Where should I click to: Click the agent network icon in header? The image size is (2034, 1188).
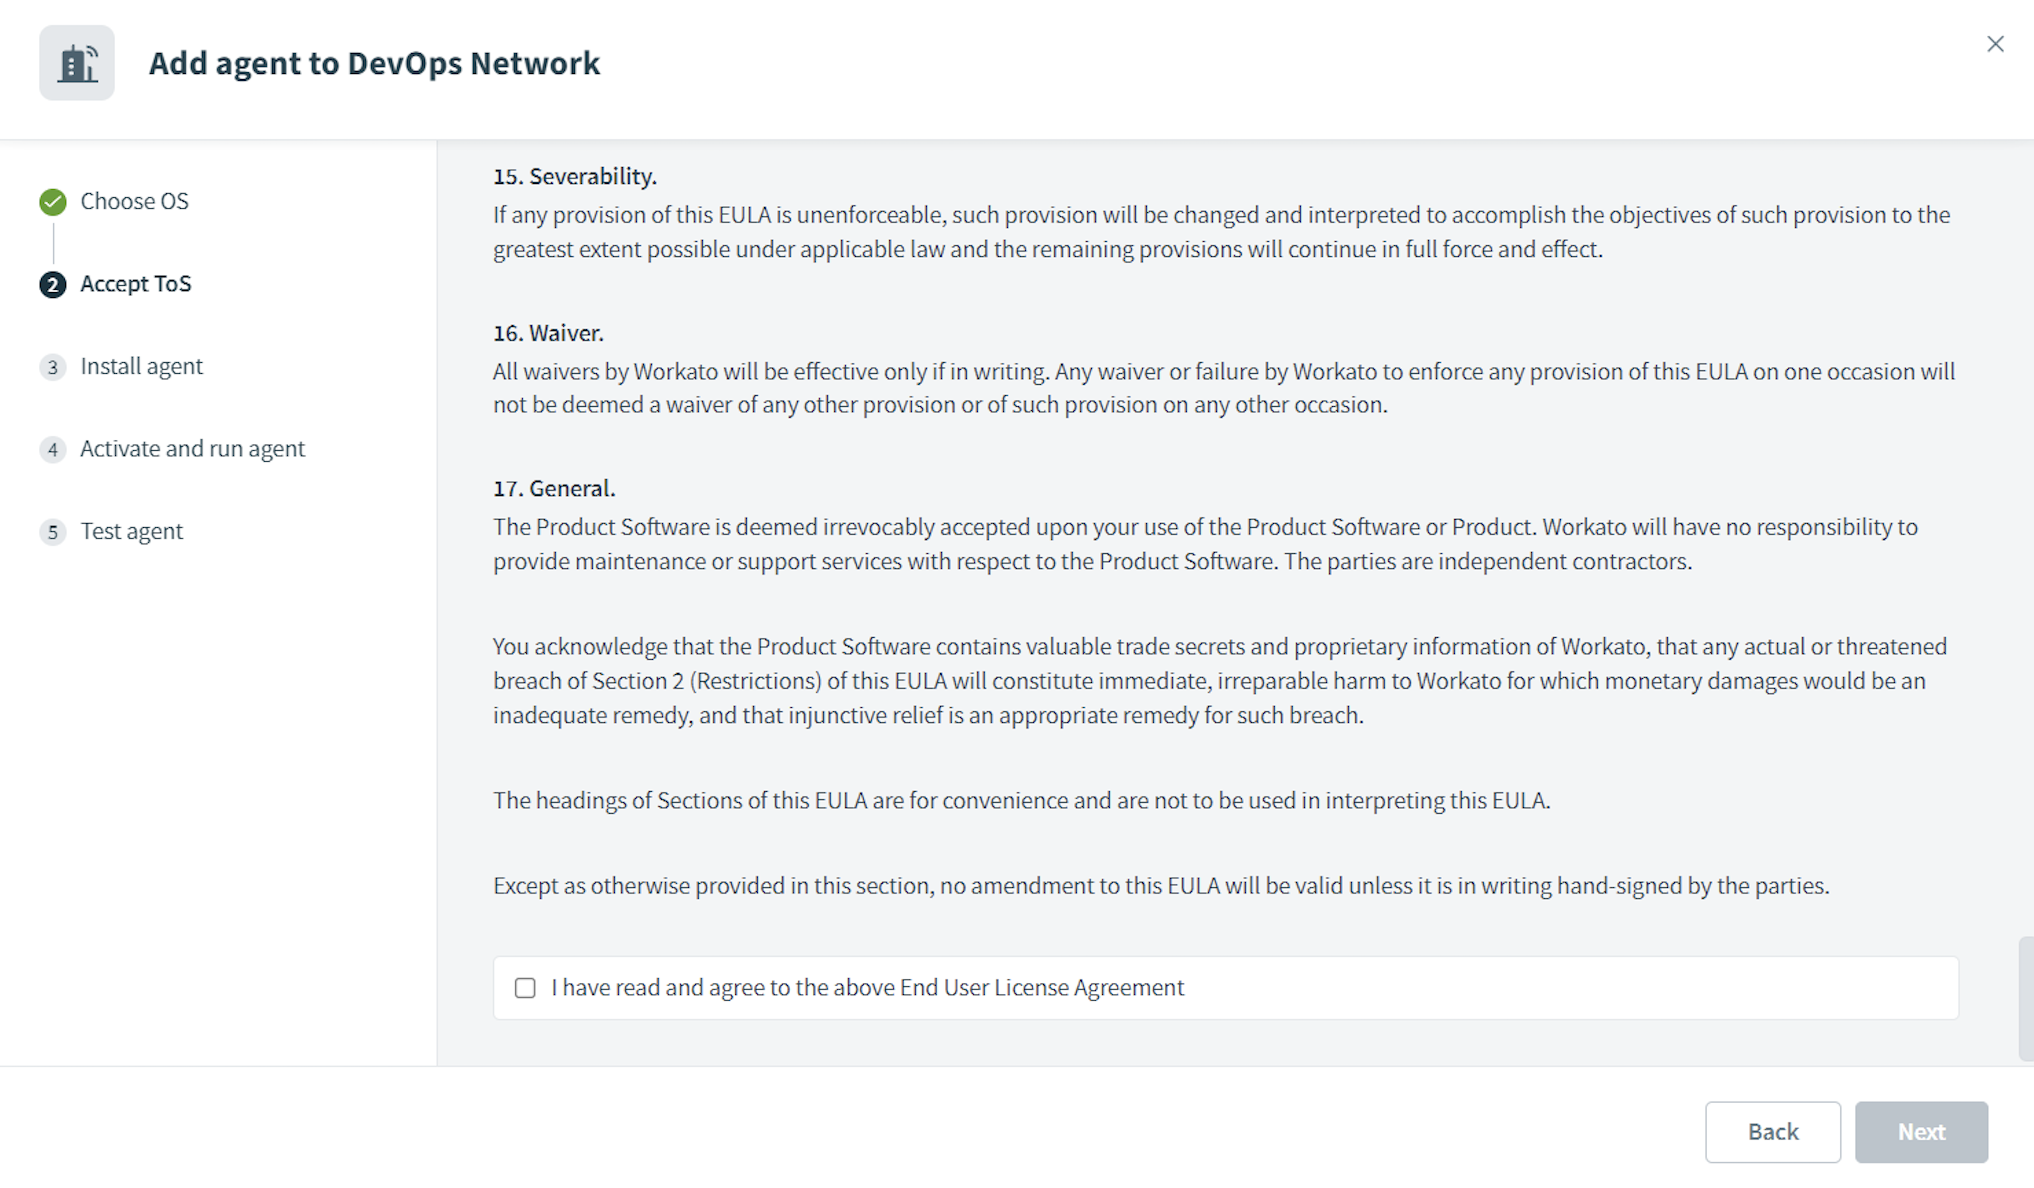coord(77,63)
